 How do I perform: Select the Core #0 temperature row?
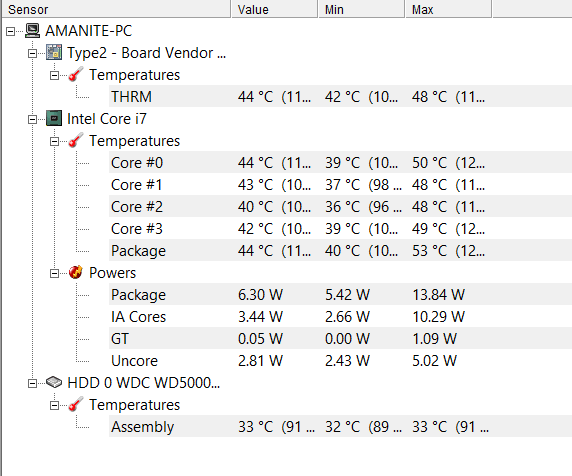(340, 162)
